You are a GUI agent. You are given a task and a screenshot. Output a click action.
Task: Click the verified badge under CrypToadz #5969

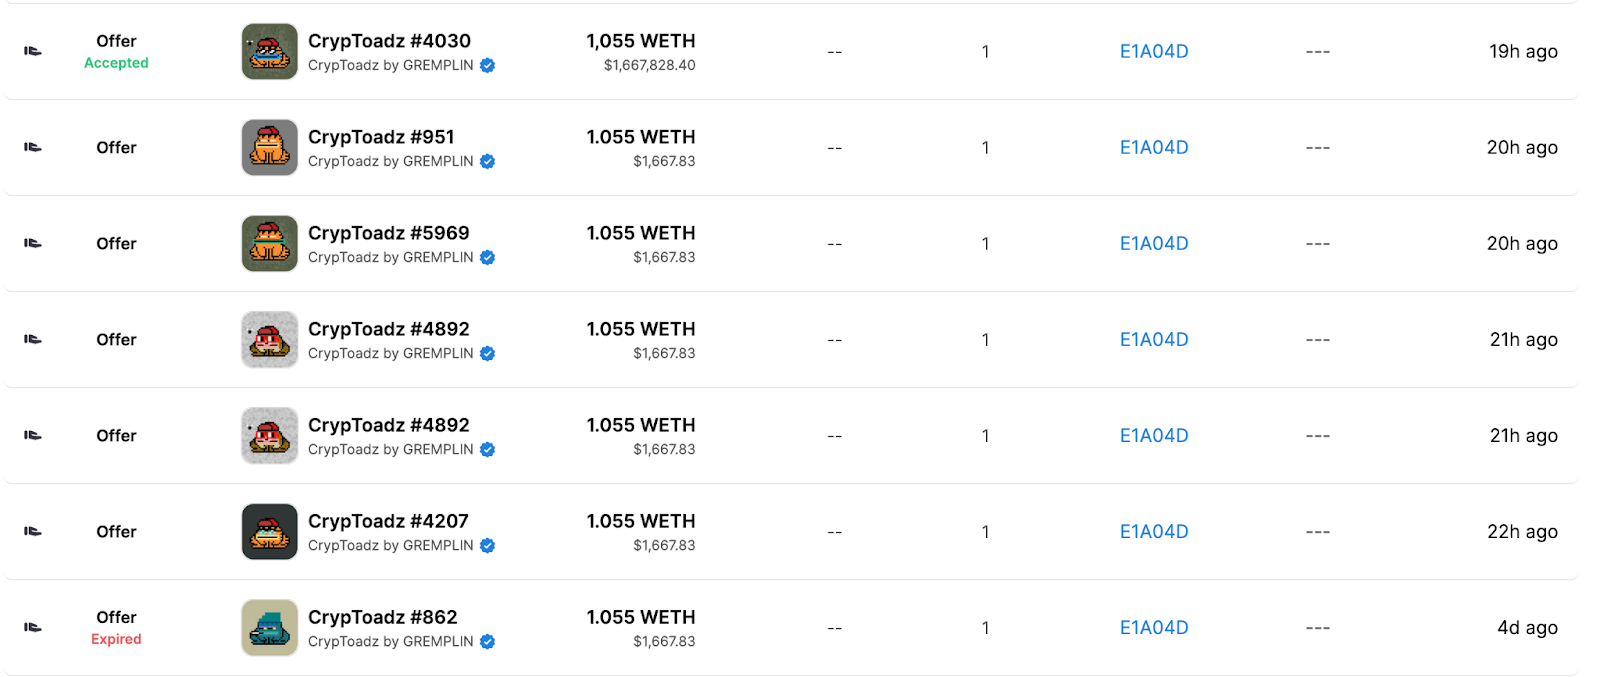tap(488, 258)
